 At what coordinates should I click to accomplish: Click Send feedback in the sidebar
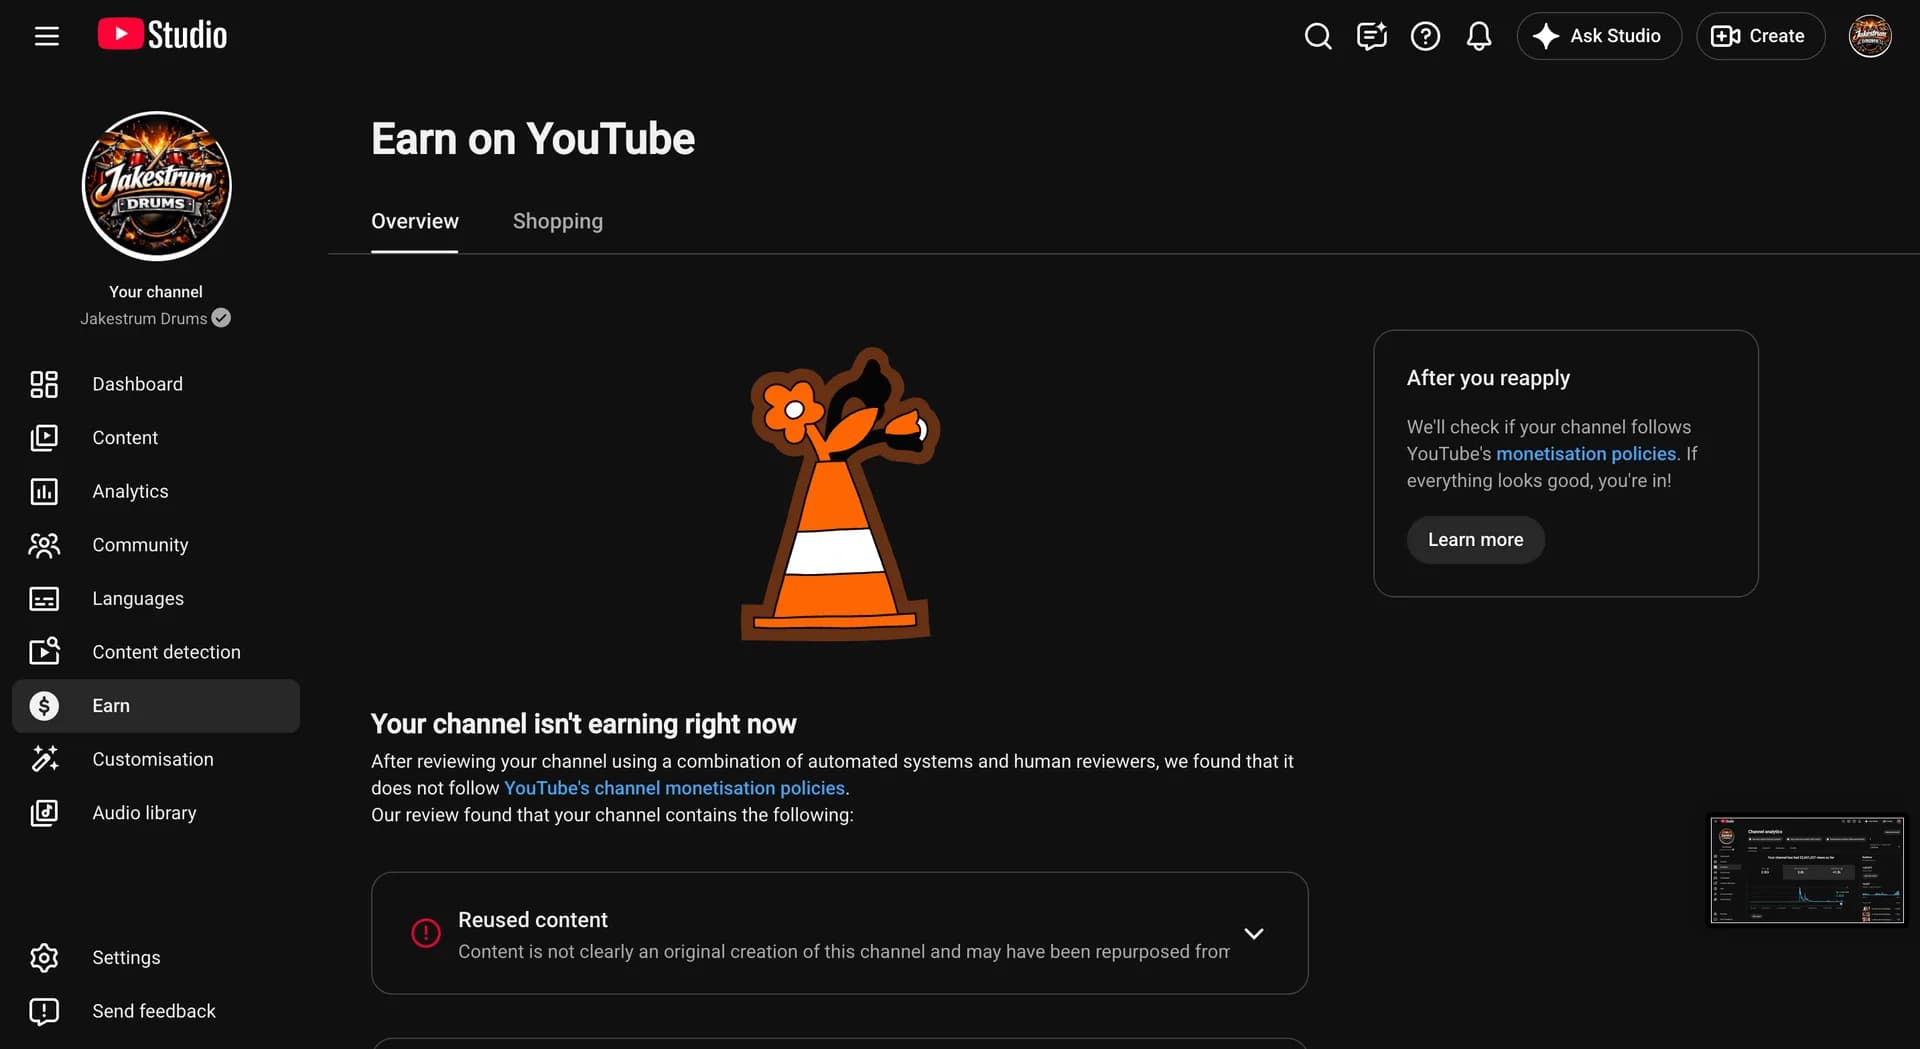coord(156,1011)
